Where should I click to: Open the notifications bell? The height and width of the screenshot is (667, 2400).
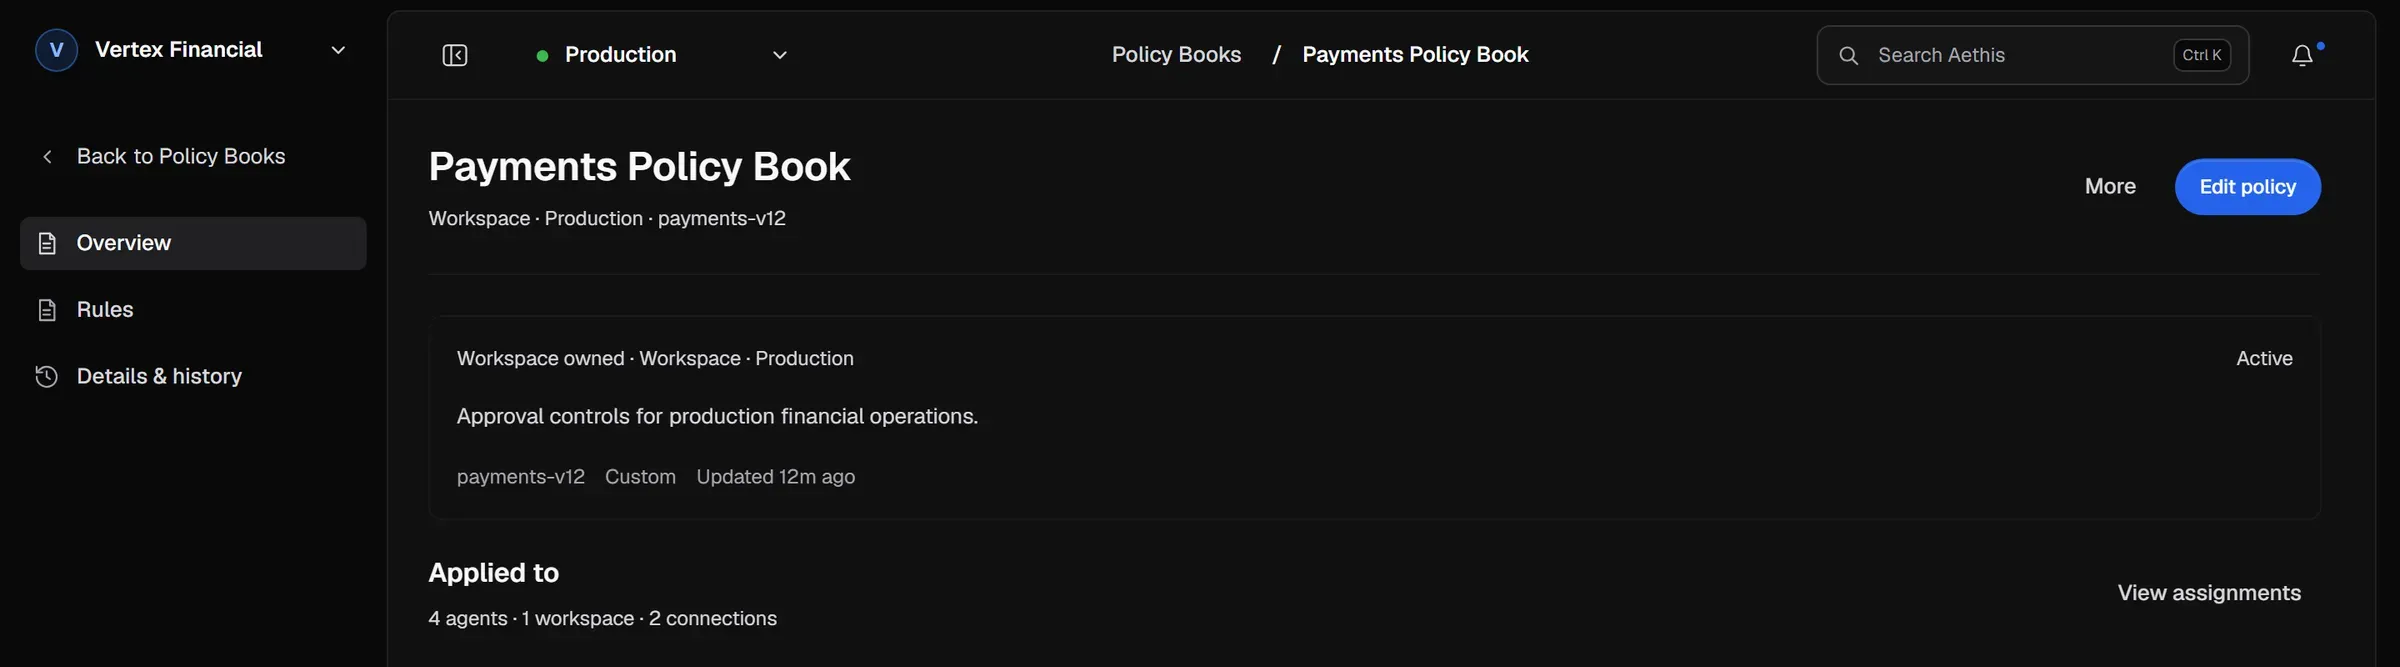coord(2302,55)
